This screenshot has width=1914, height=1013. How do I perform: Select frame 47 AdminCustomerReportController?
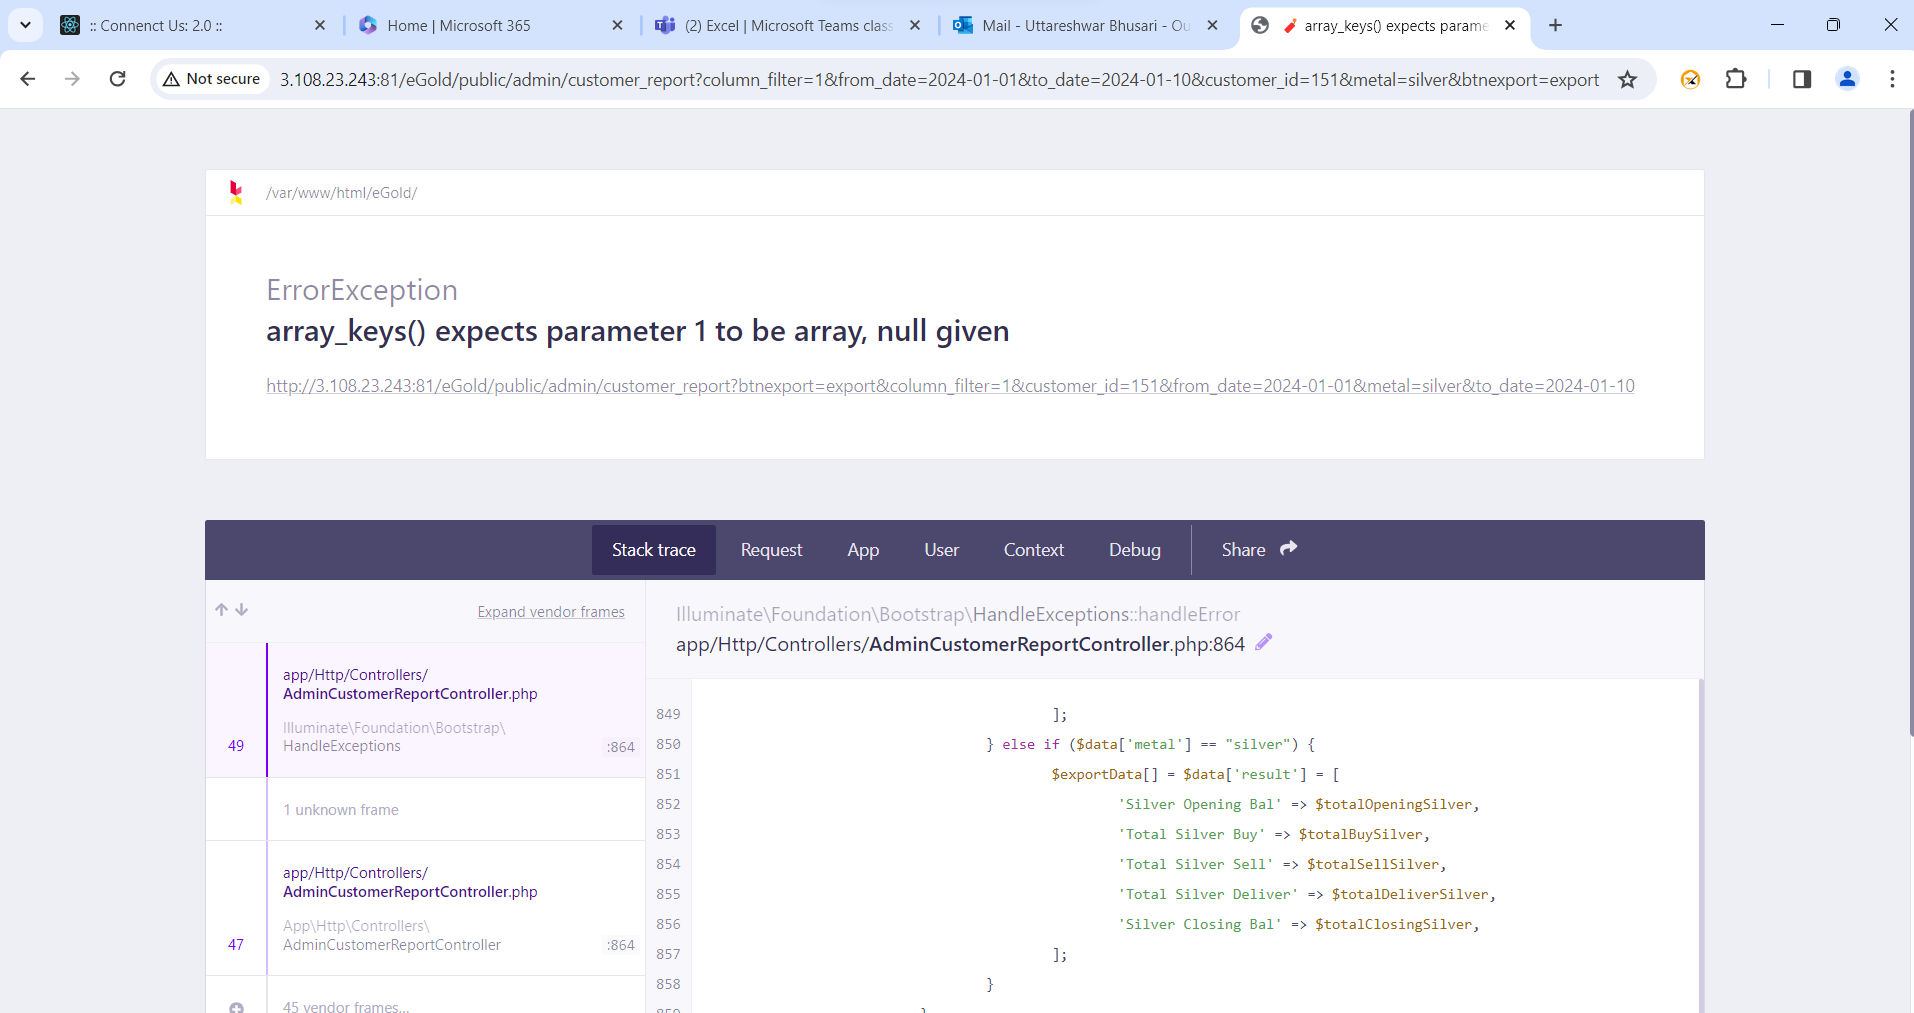tap(426, 908)
